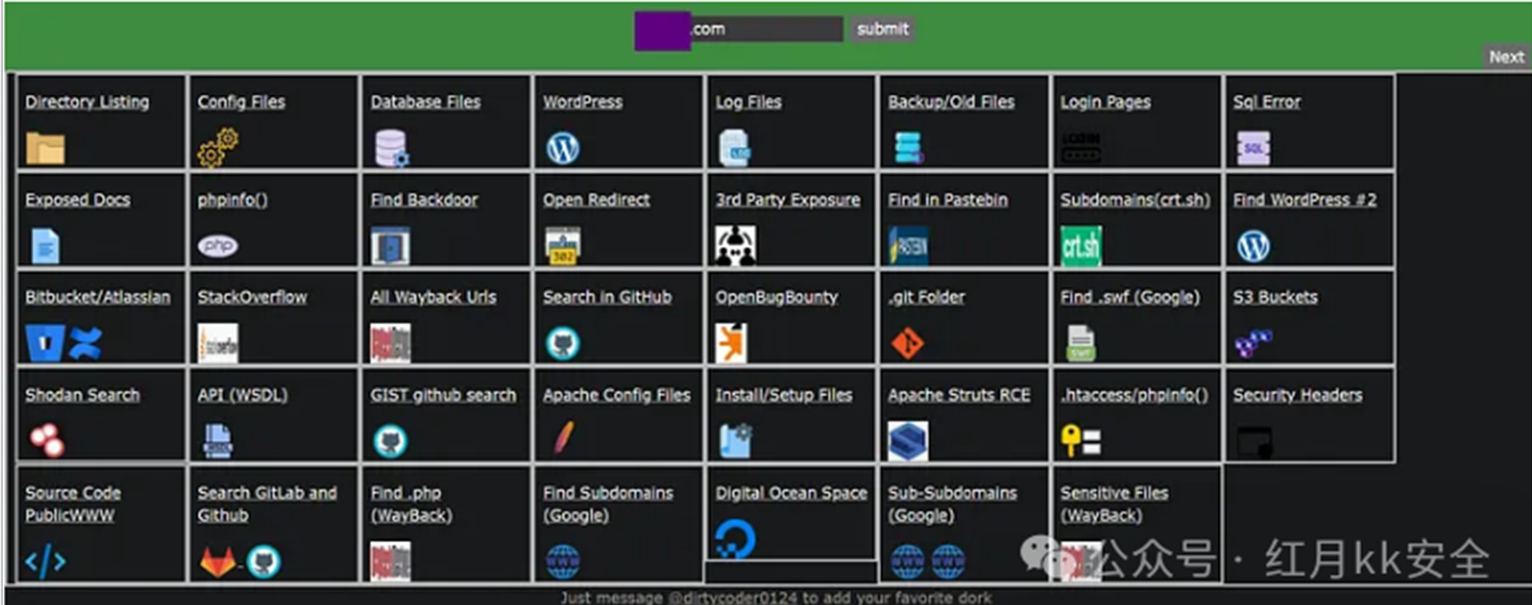Select the PHP logo under phpinfo()
This screenshot has height=605, width=1532.
(x=217, y=246)
